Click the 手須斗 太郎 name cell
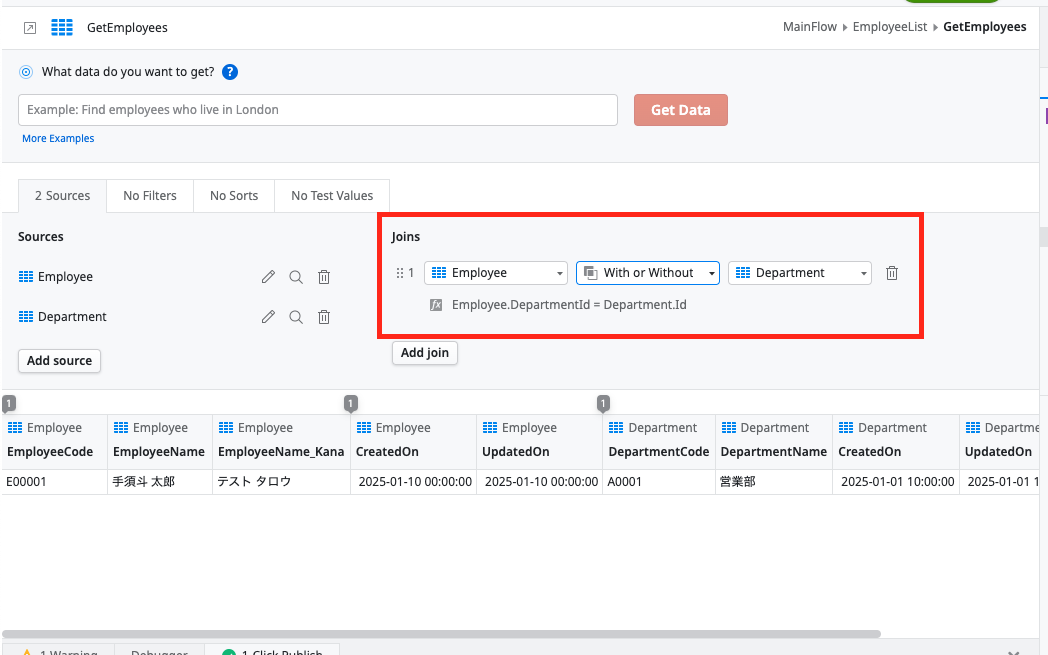 coord(160,482)
